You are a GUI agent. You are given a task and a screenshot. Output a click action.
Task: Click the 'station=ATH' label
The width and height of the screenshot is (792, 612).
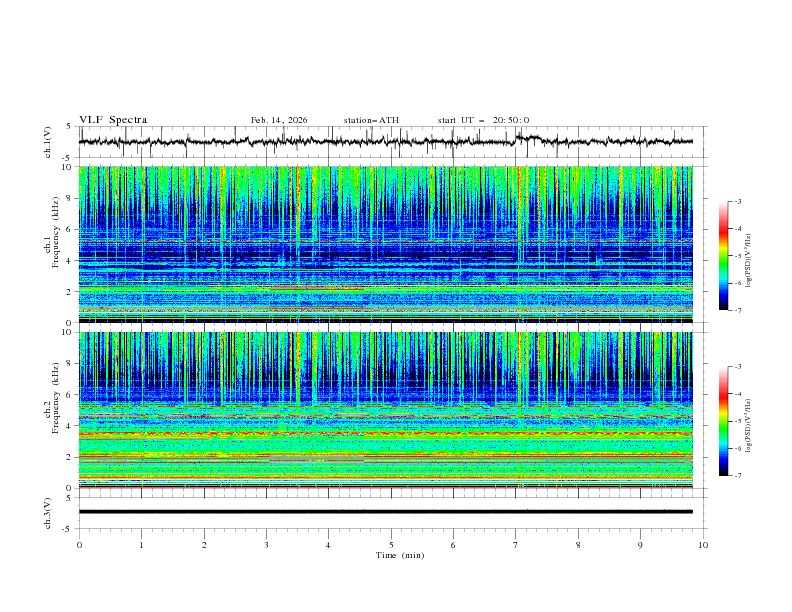(371, 120)
